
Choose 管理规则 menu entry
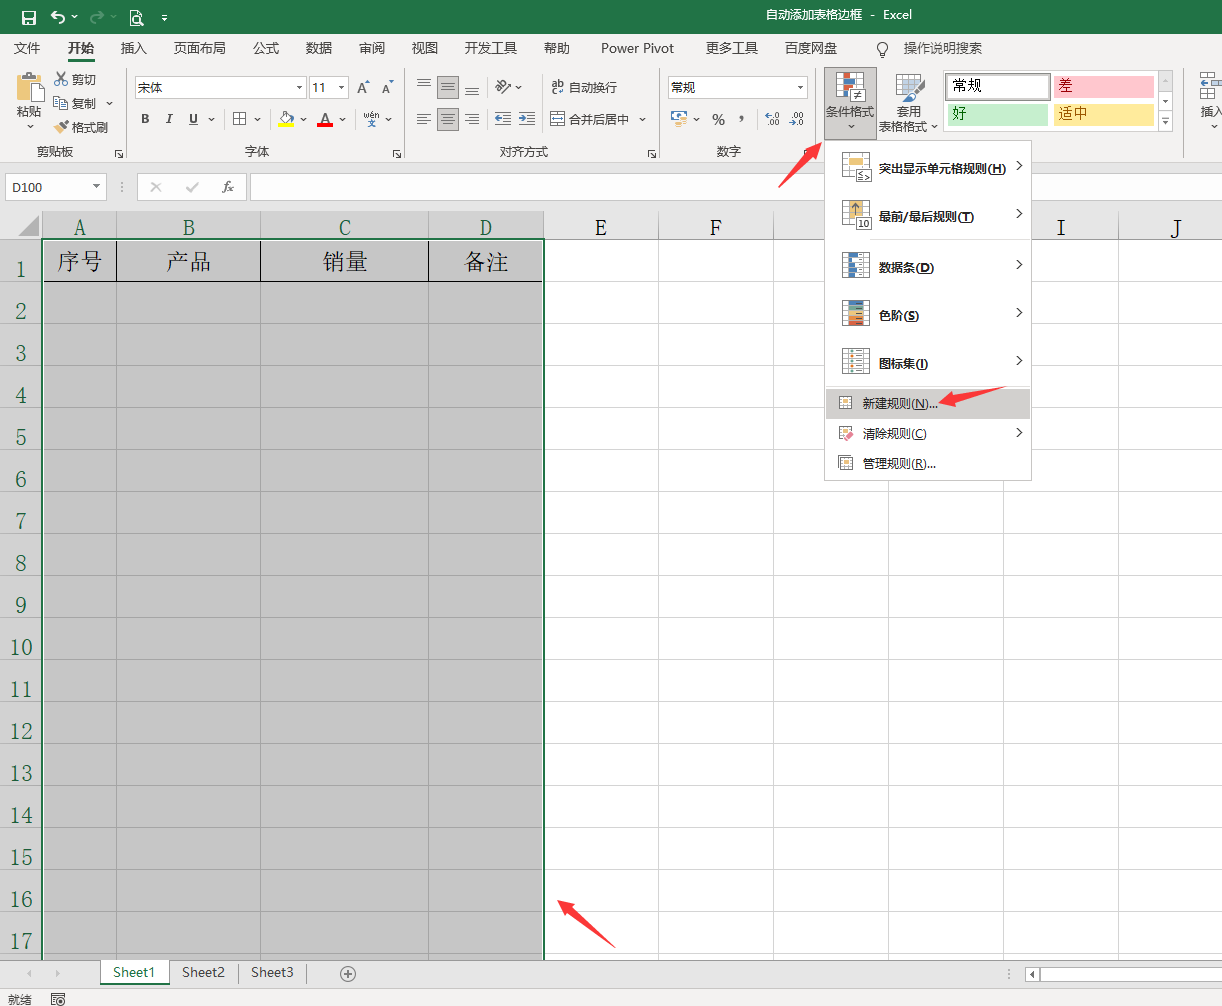928,463
